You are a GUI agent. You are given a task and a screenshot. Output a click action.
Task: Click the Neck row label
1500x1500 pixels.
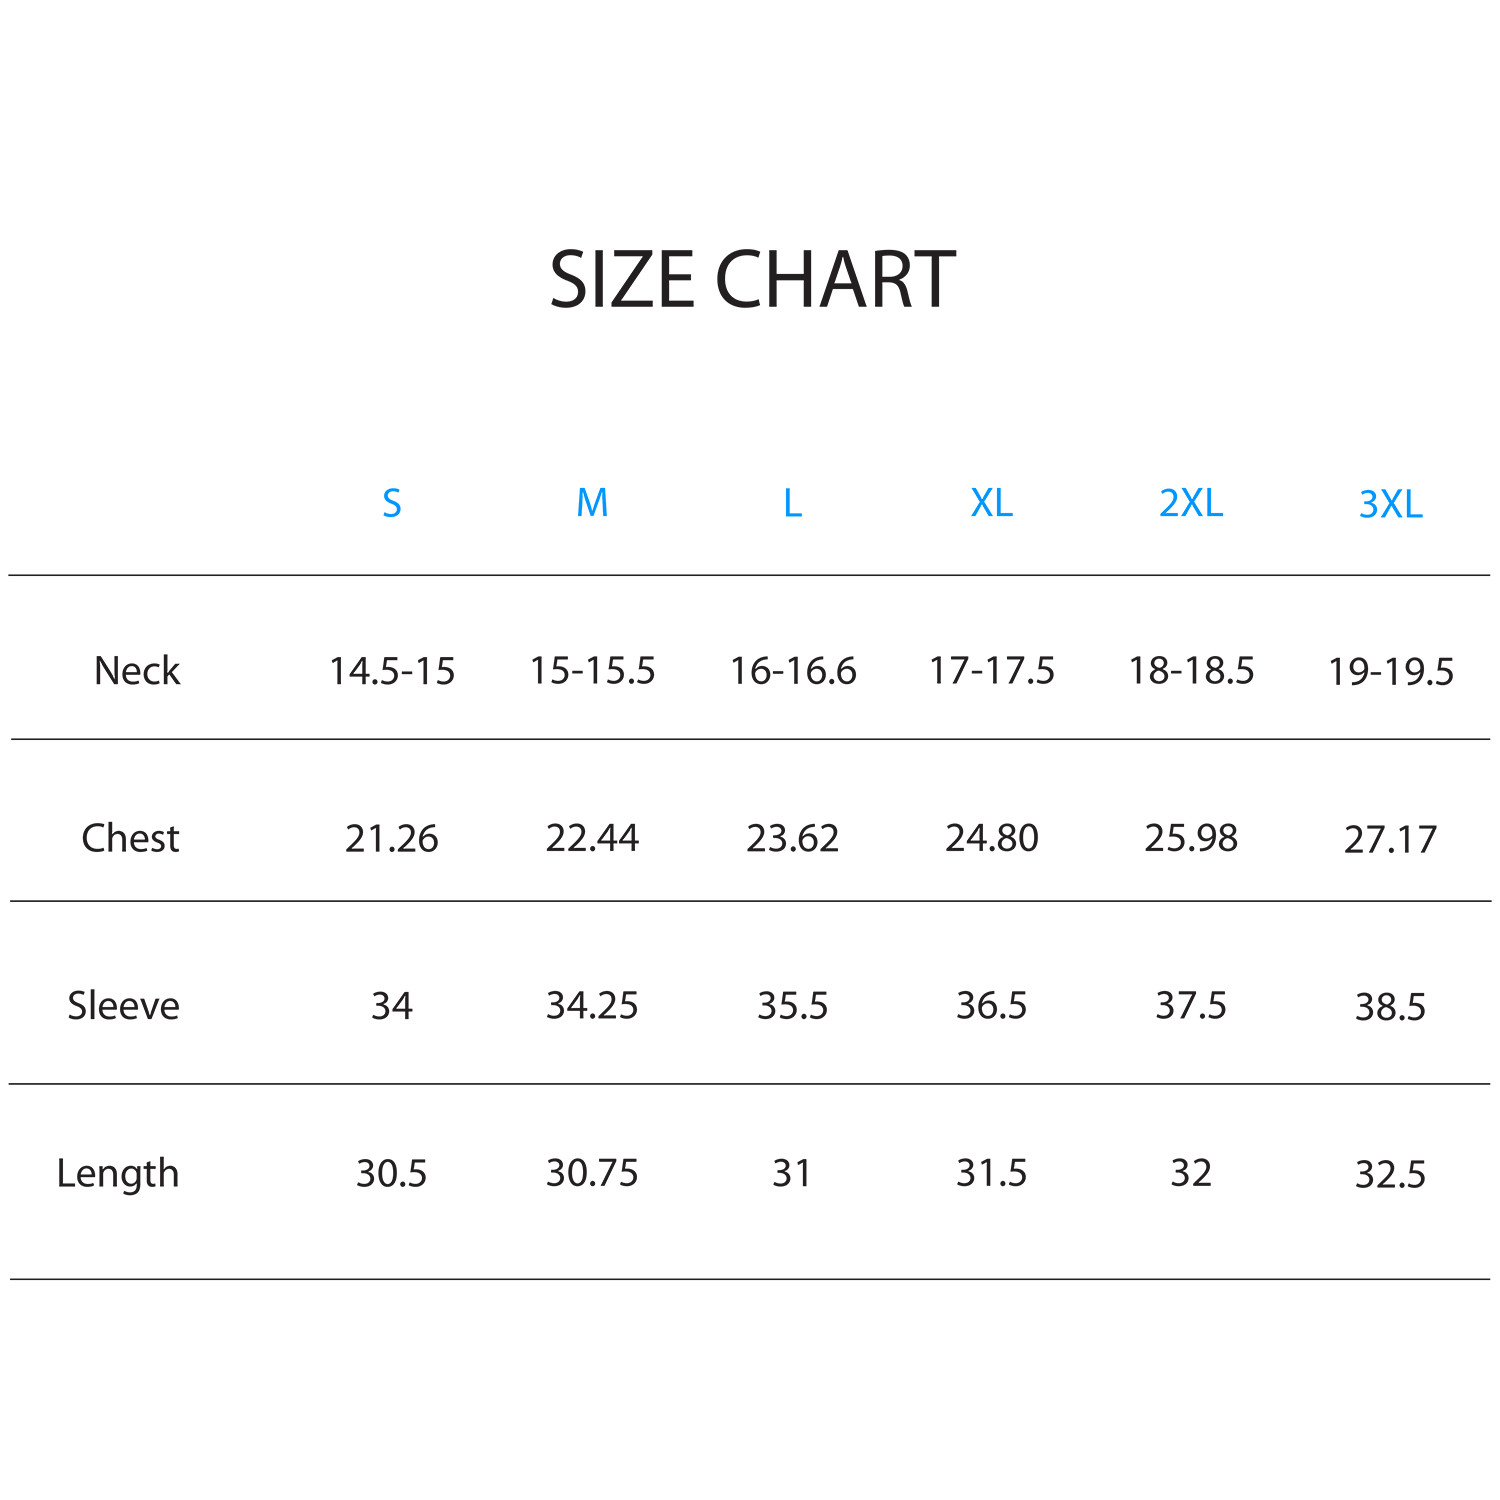pos(137,671)
